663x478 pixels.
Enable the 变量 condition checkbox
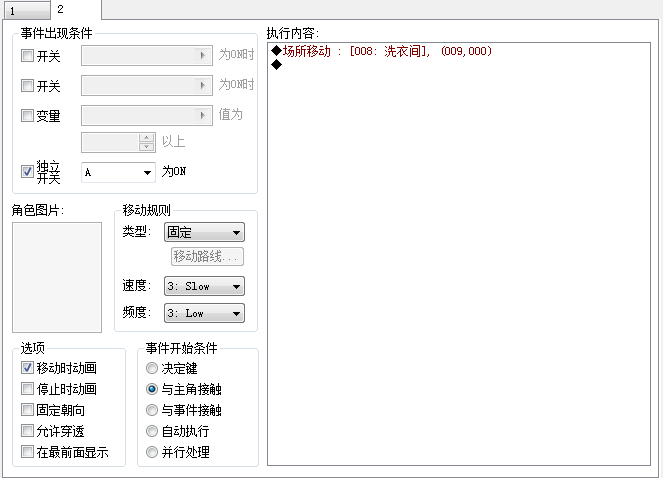pos(27,115)
